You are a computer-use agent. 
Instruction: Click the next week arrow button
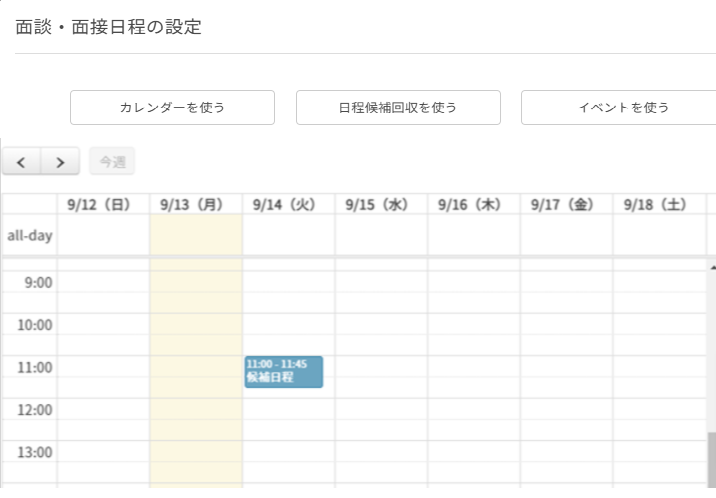point(60,162)
